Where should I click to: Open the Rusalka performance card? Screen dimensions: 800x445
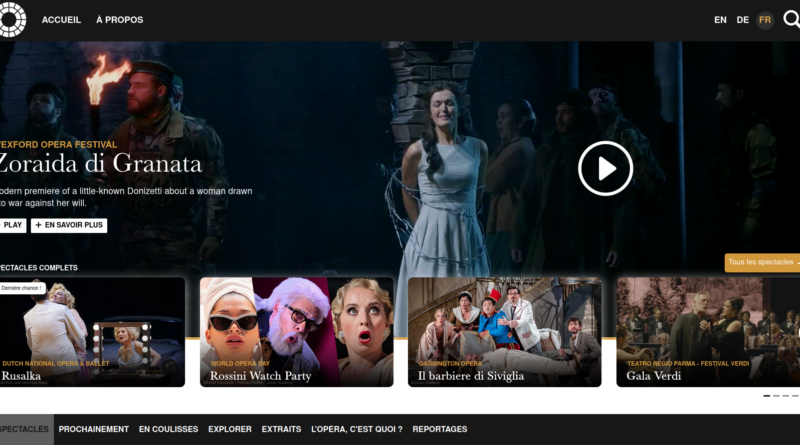coord(92,332)
